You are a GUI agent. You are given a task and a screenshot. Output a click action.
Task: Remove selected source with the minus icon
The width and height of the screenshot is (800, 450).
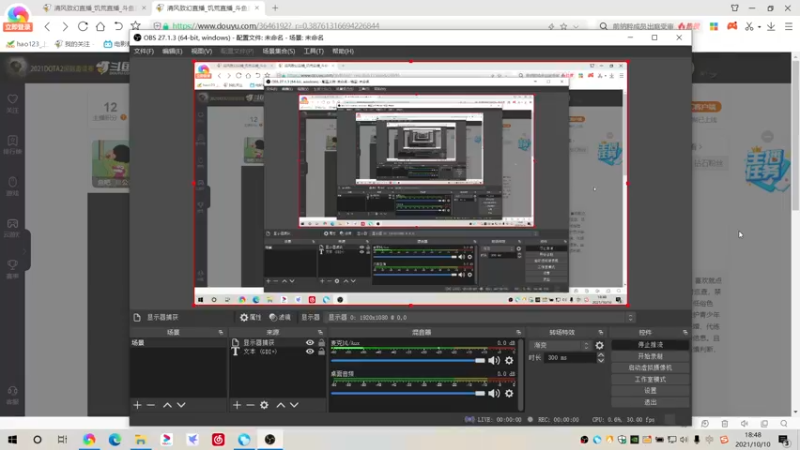(250, 405)
